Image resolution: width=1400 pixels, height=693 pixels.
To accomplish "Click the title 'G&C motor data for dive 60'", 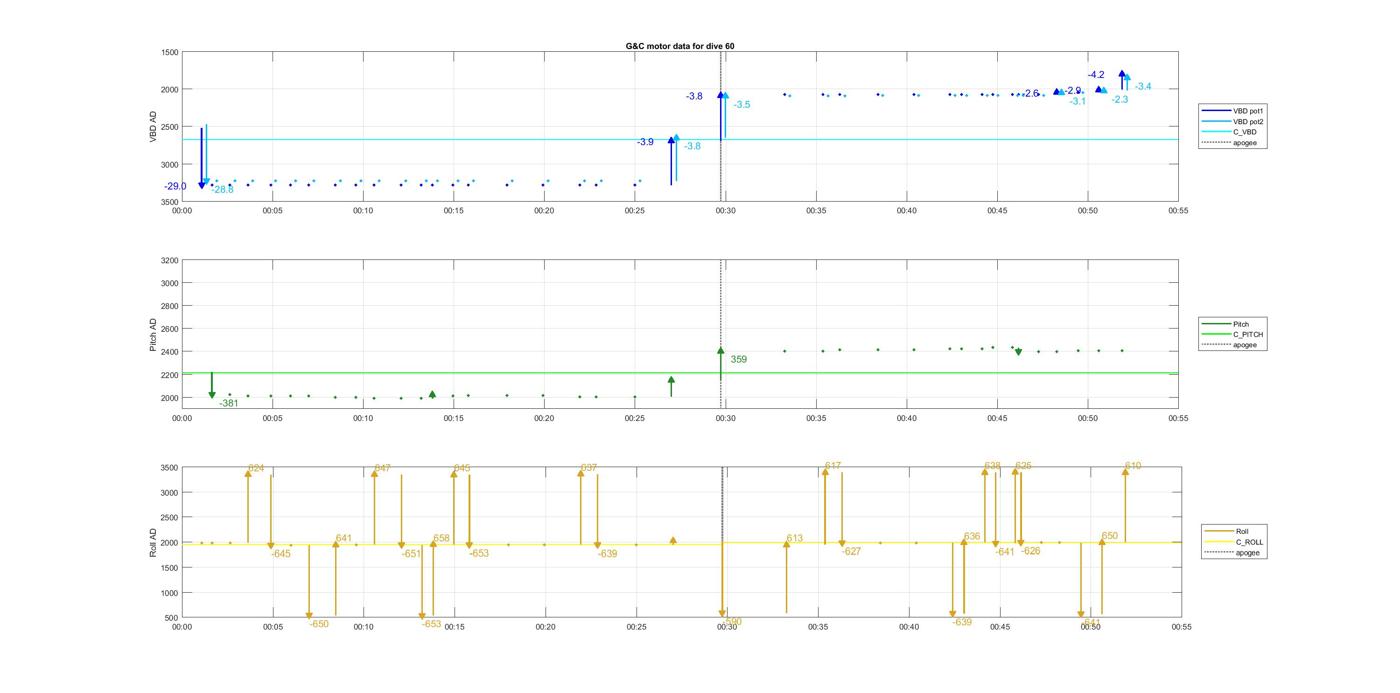I will tap(679, 46).
